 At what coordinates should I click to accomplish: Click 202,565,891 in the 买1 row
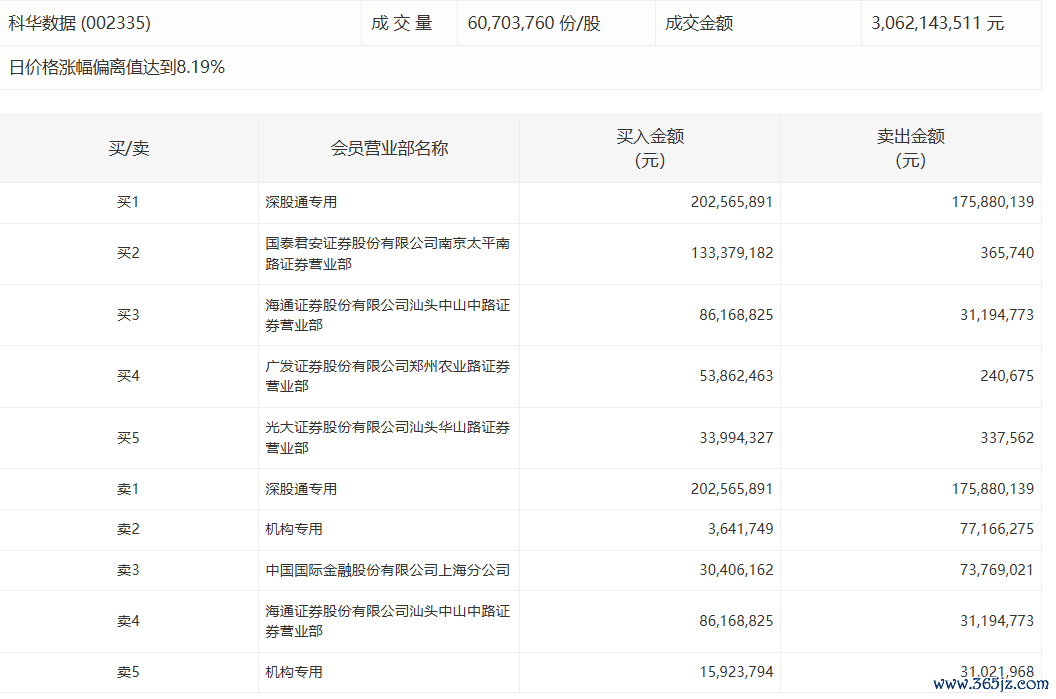pos(731,202)
